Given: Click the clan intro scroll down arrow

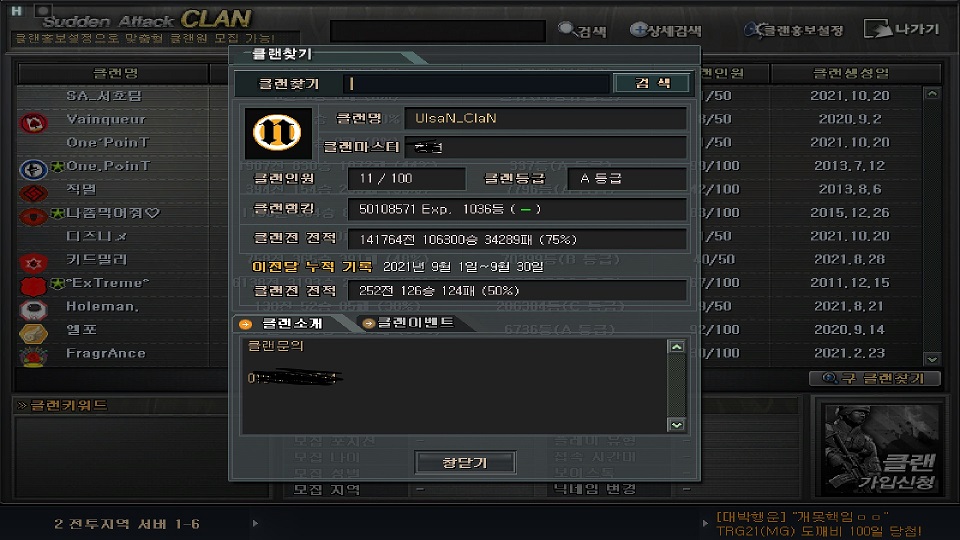Looking at the screenshot, I should point(677,425).
